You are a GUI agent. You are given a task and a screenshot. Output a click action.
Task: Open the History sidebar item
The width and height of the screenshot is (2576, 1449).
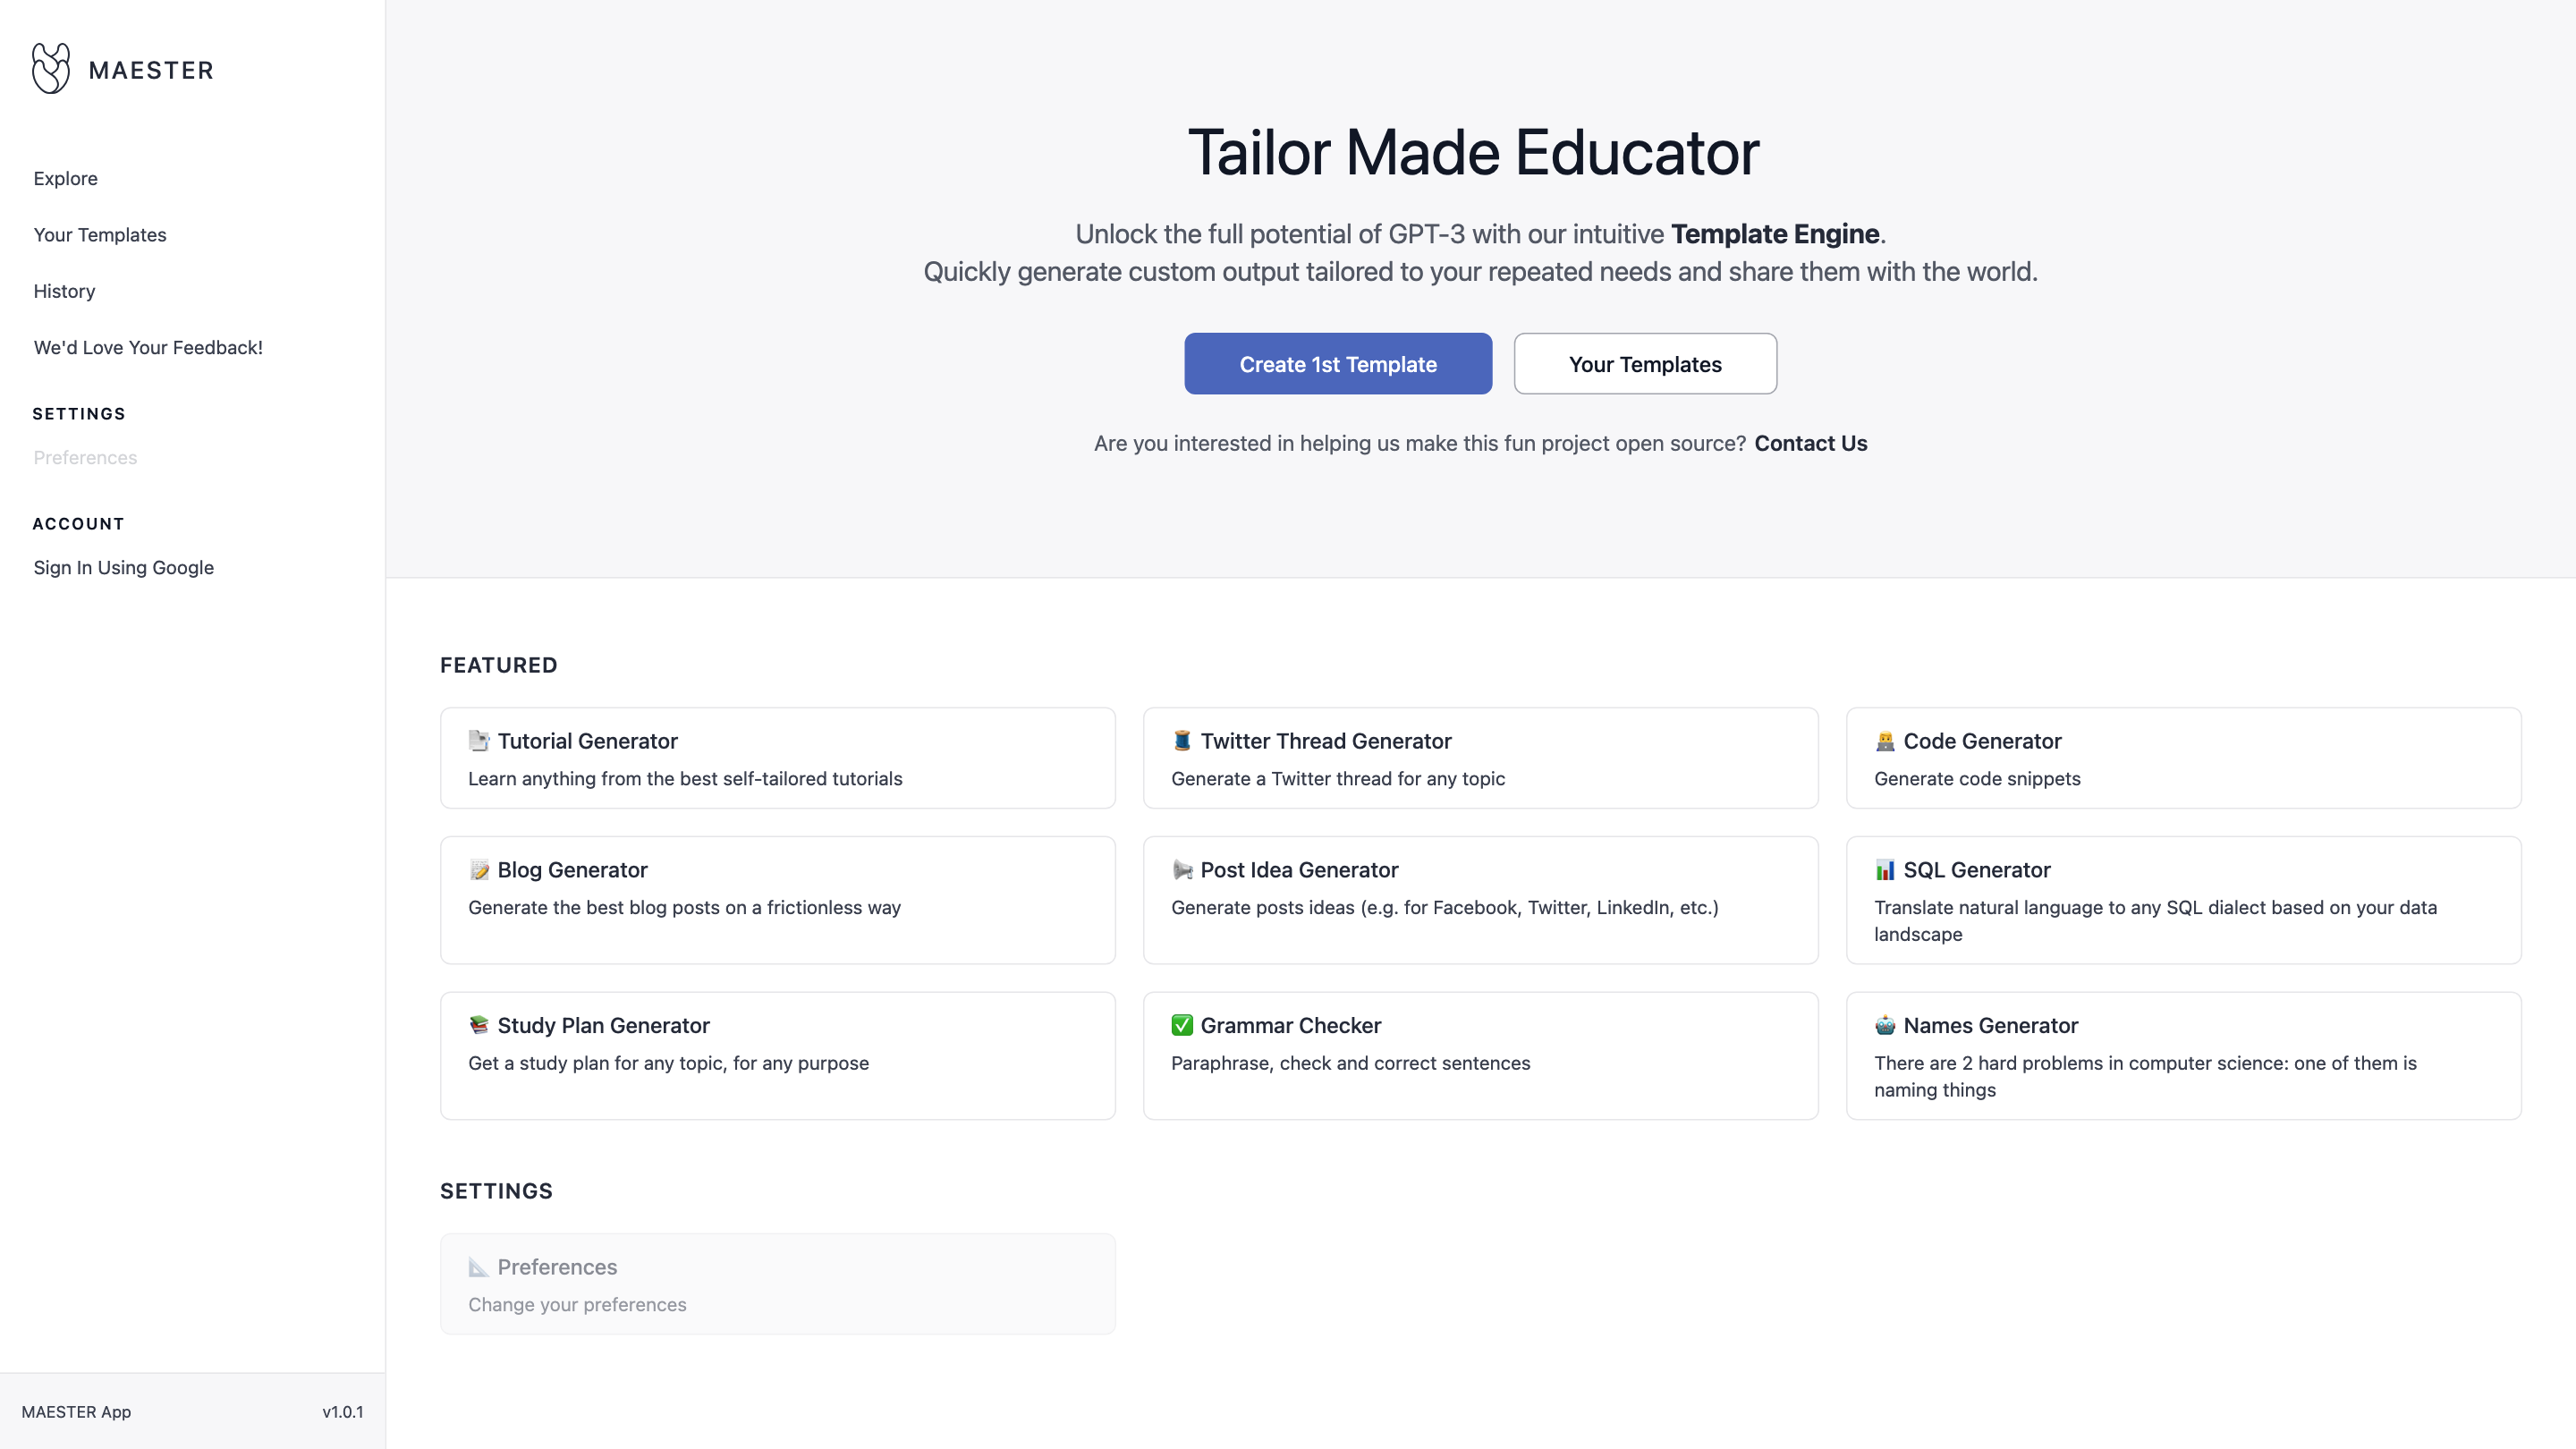click(64, 291)
